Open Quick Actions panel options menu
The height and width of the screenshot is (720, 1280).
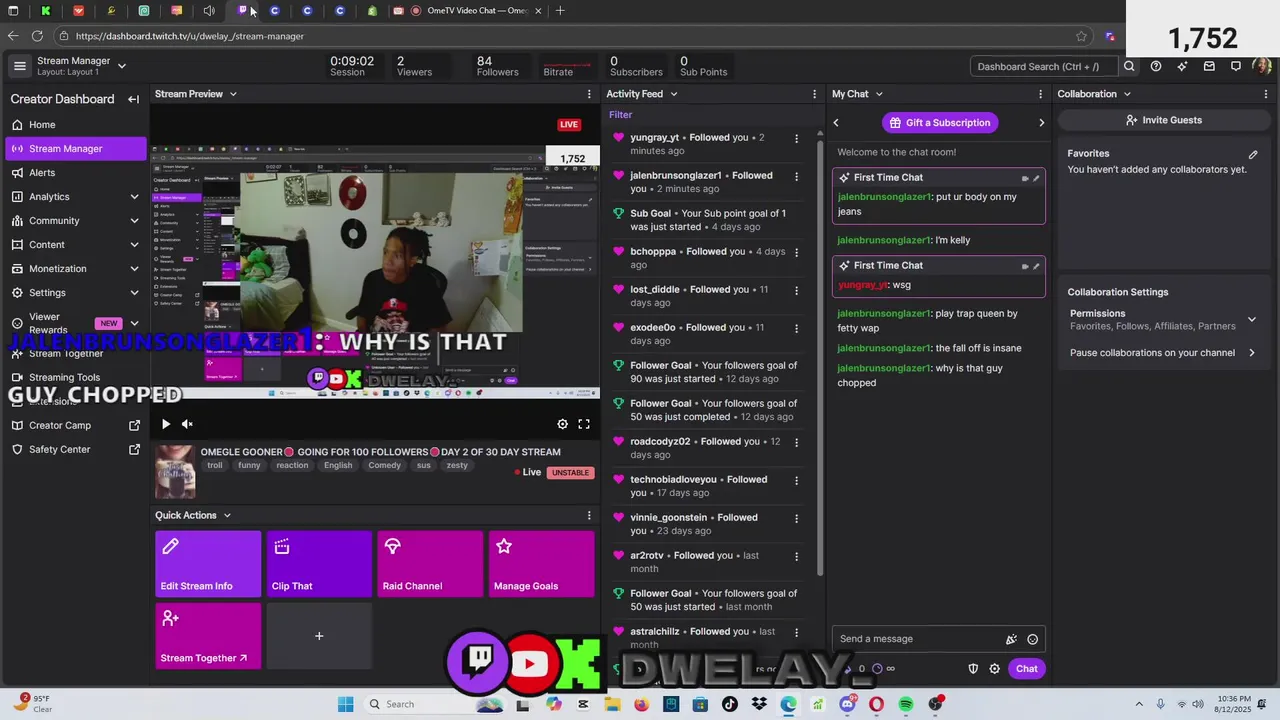[x=589, y=515]
